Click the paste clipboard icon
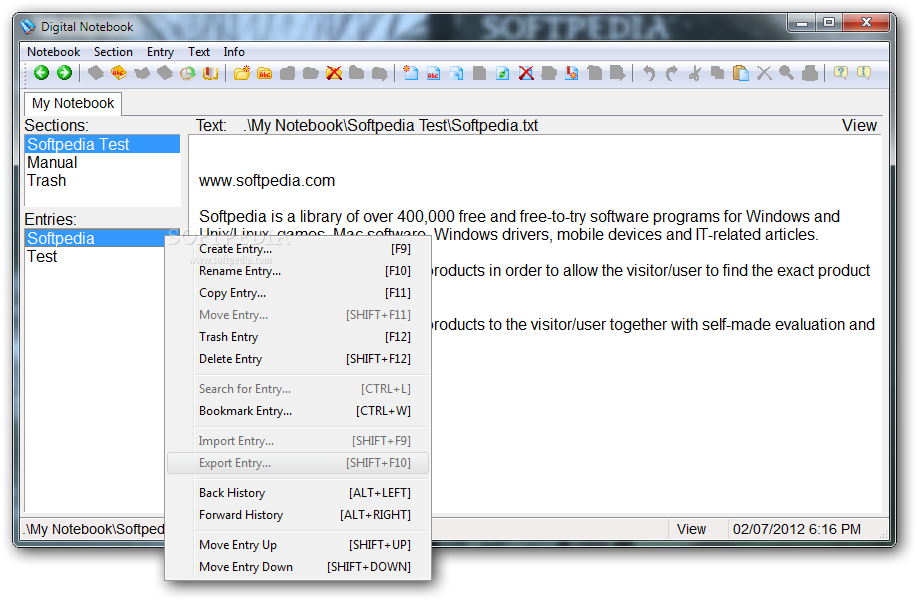This screenshot has height=601, width=917. point(740,74)
